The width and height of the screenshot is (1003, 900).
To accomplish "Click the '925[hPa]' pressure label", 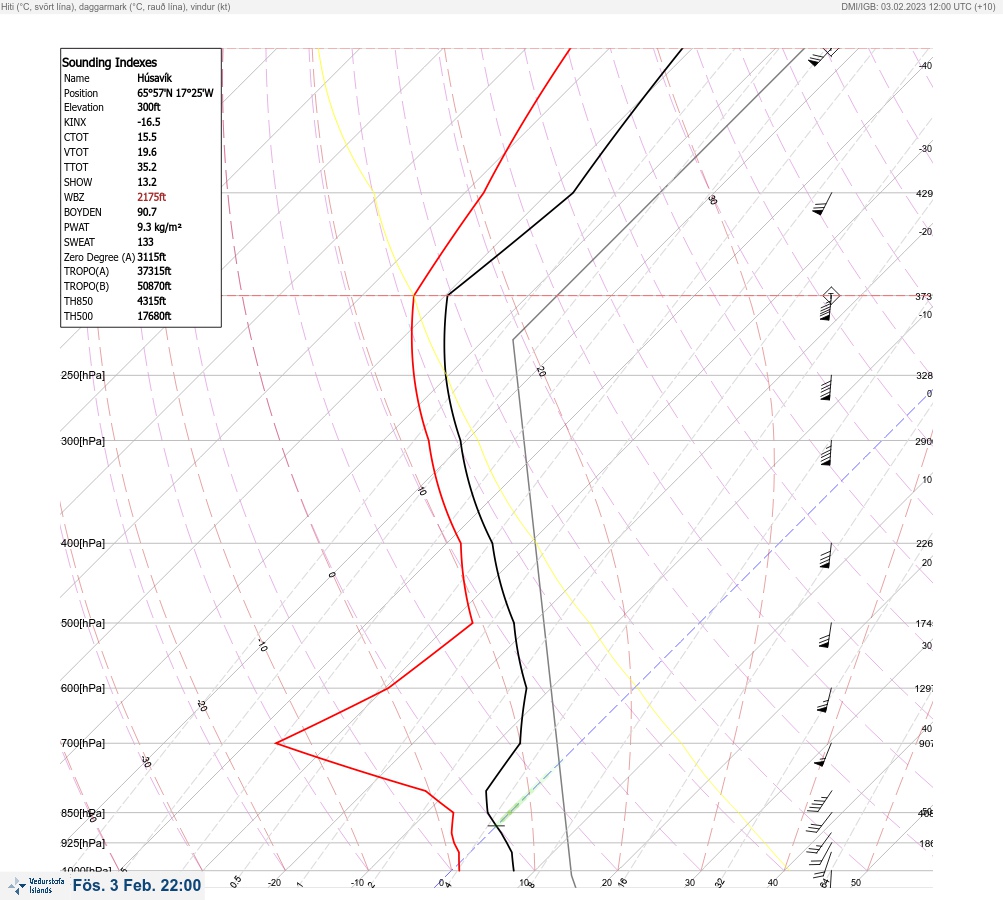I will tap(83, 843).
